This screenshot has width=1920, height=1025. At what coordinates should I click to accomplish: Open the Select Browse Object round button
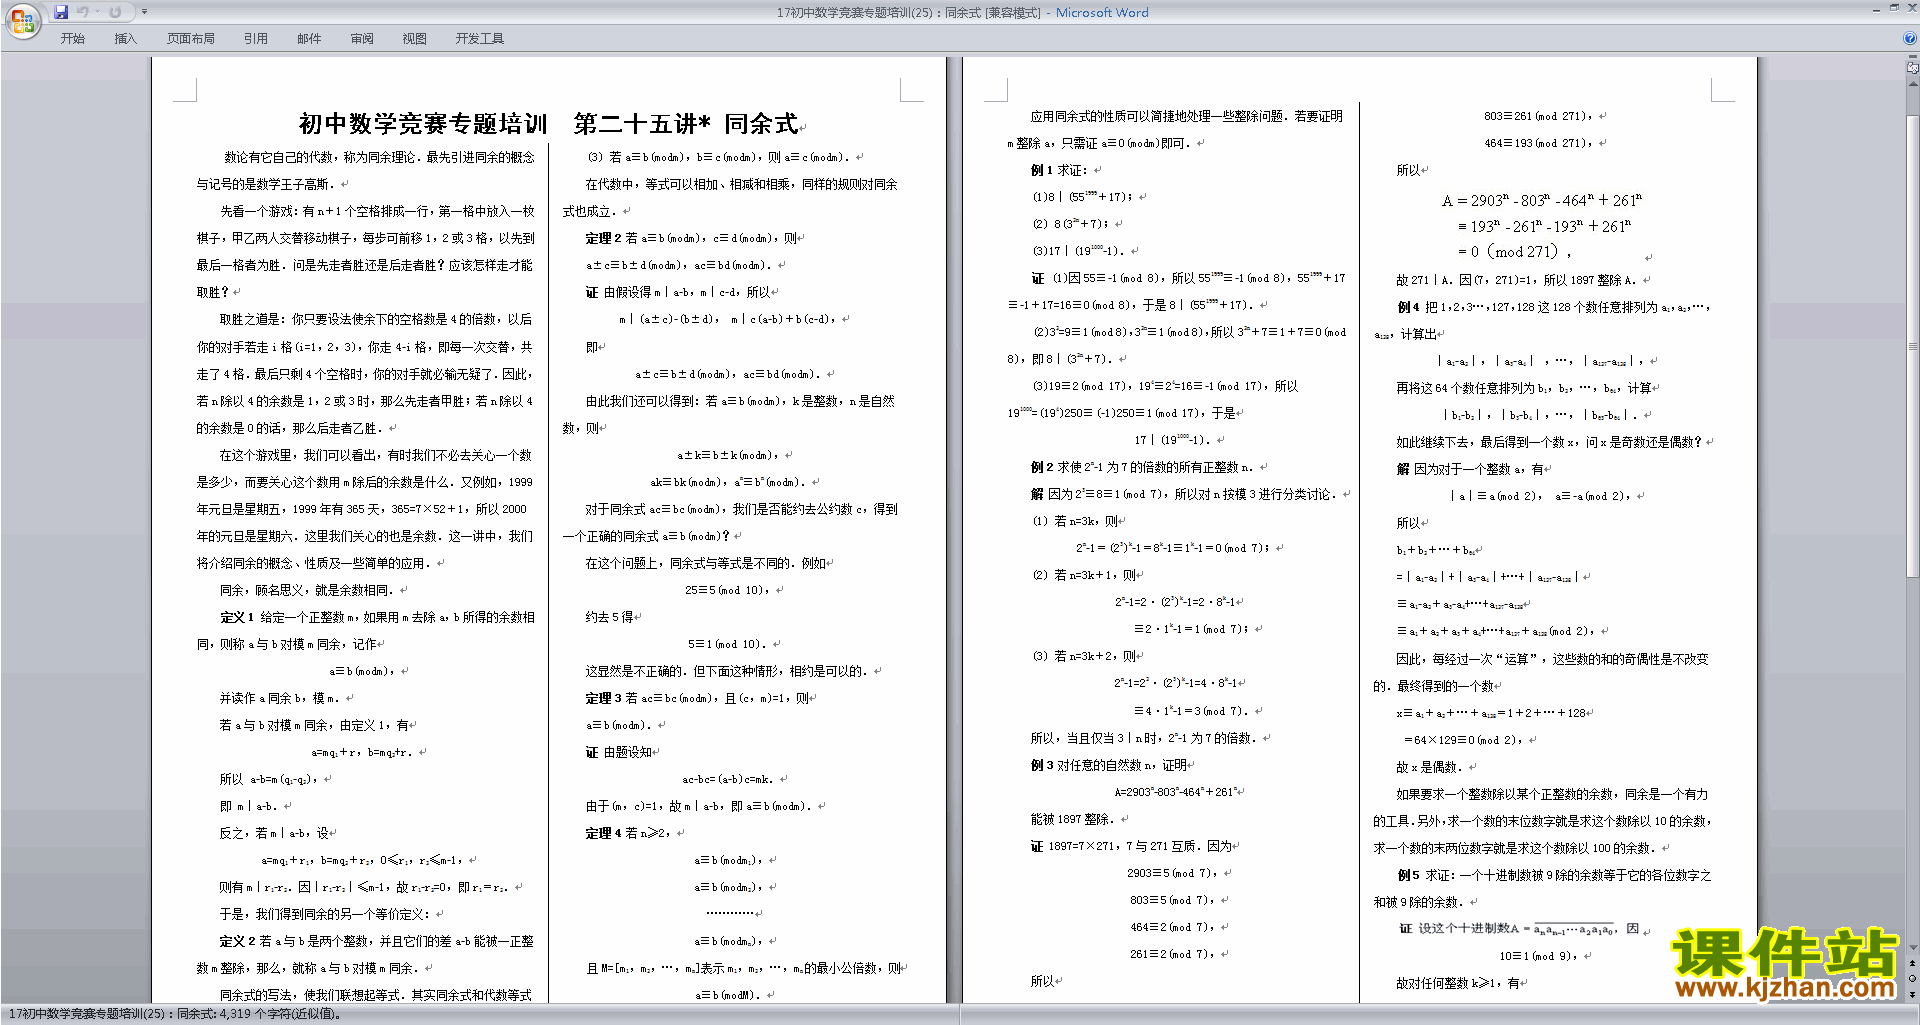pos(1913,978)
